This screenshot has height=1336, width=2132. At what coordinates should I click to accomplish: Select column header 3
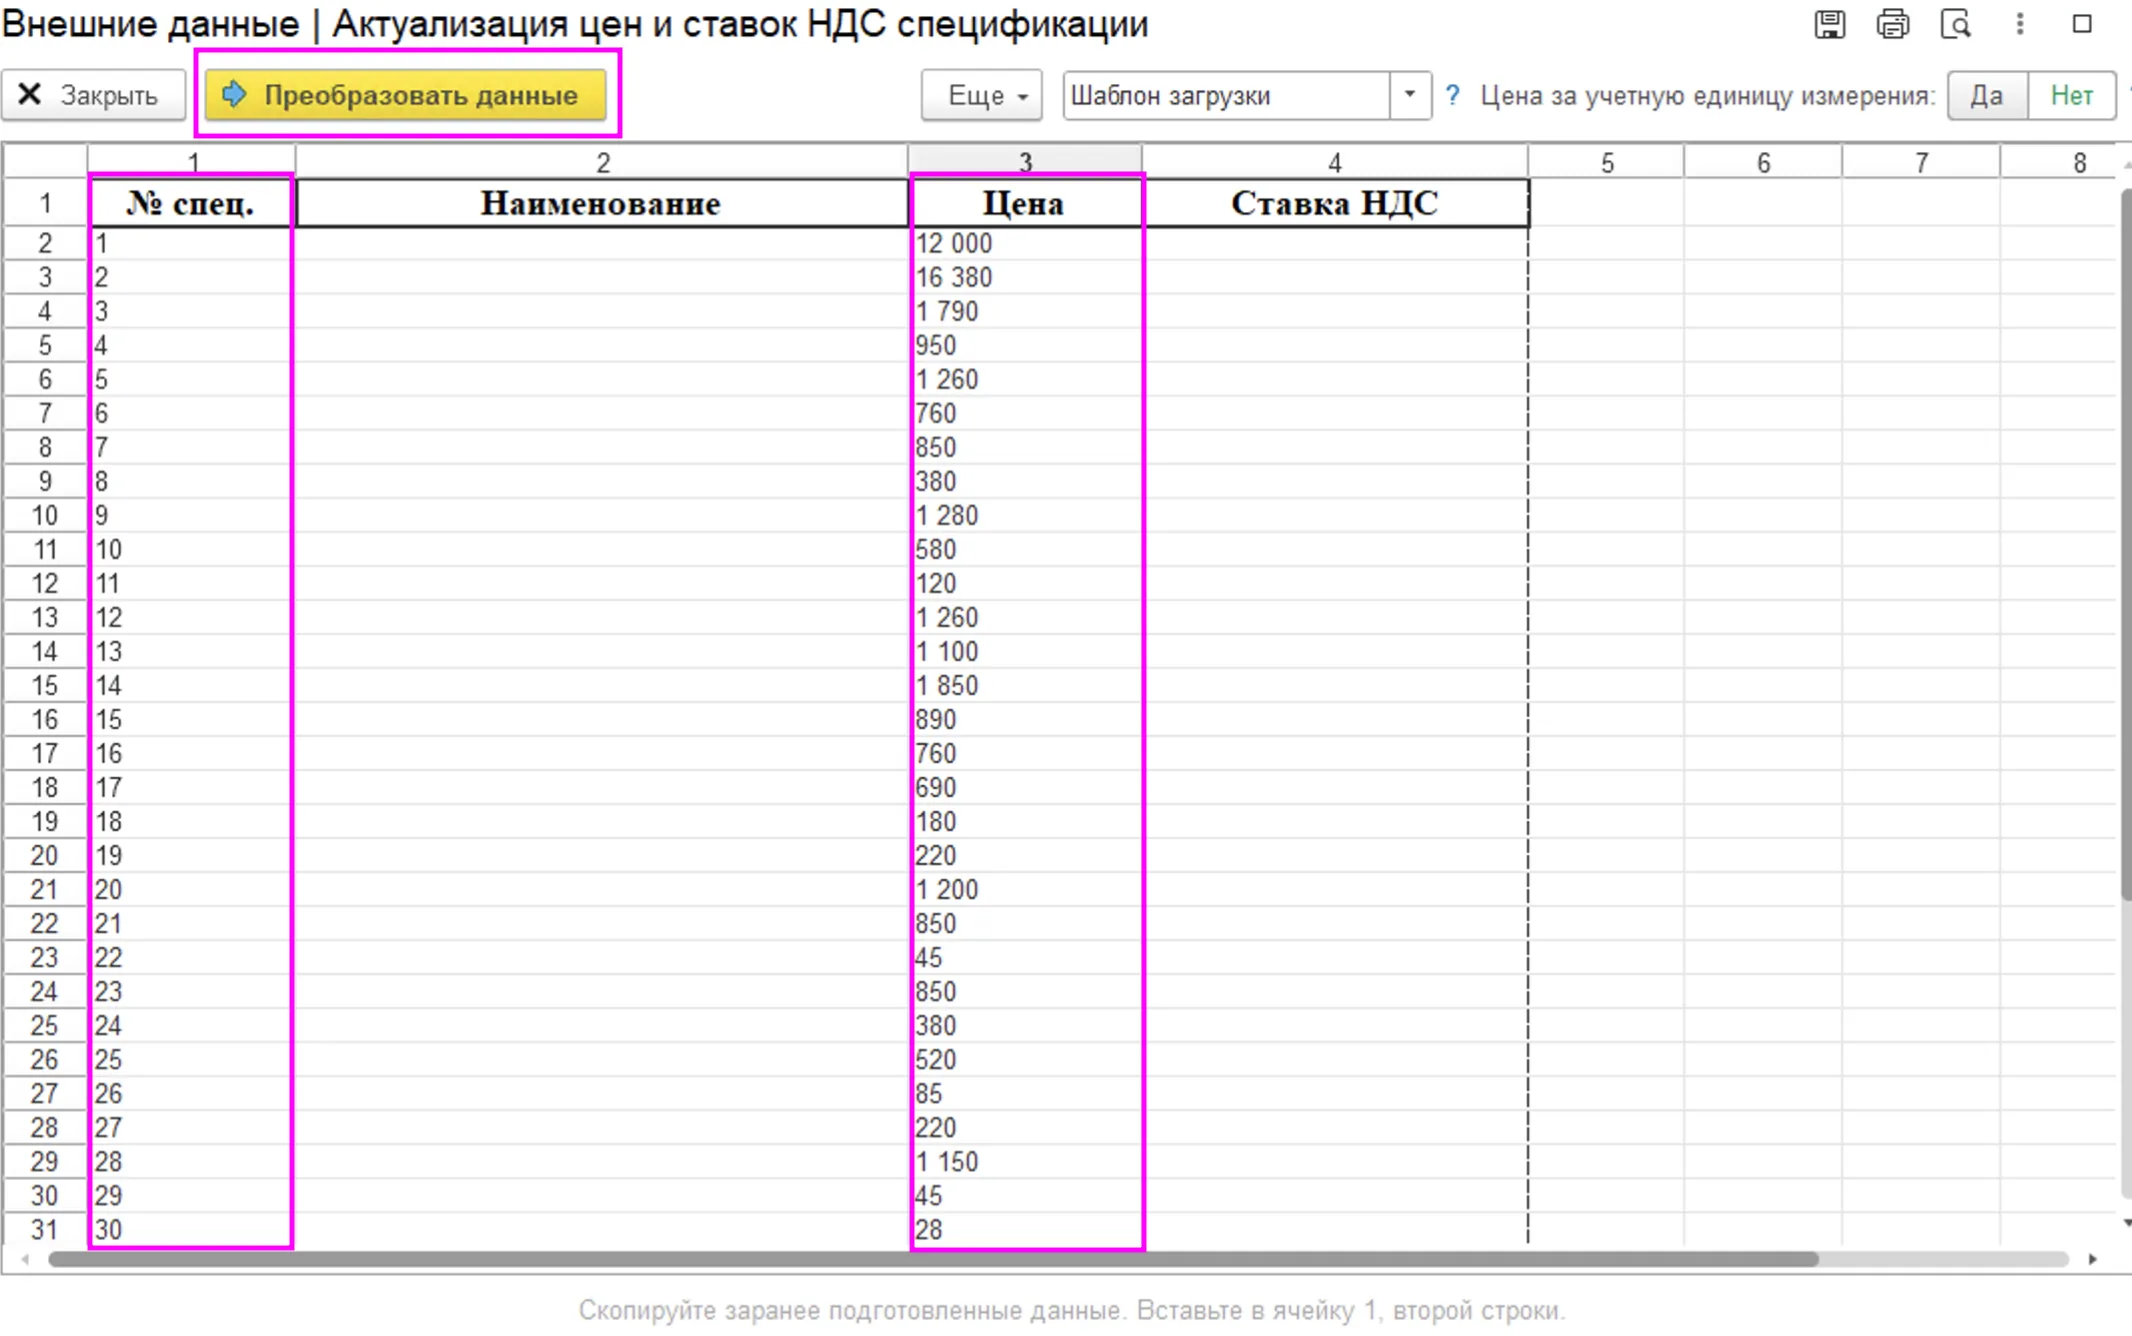pyautogui.click(x=1025, y=162)
